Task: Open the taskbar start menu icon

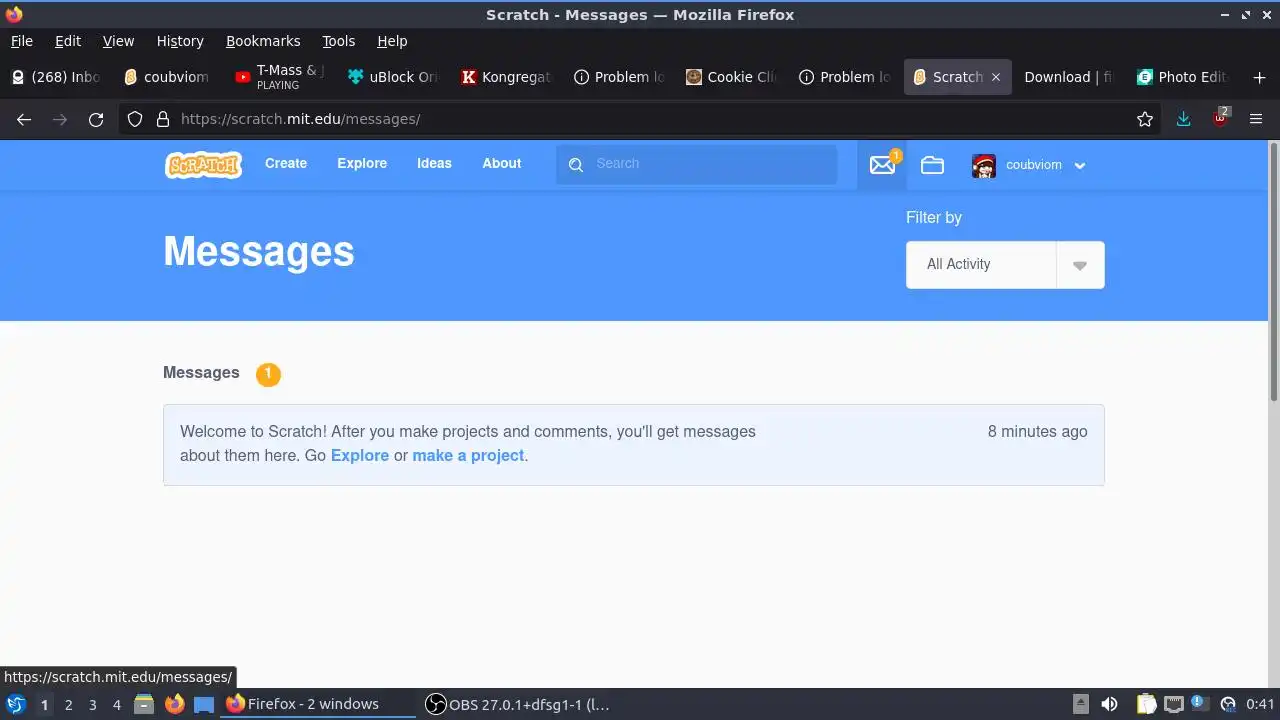Action: click(15, 704)
